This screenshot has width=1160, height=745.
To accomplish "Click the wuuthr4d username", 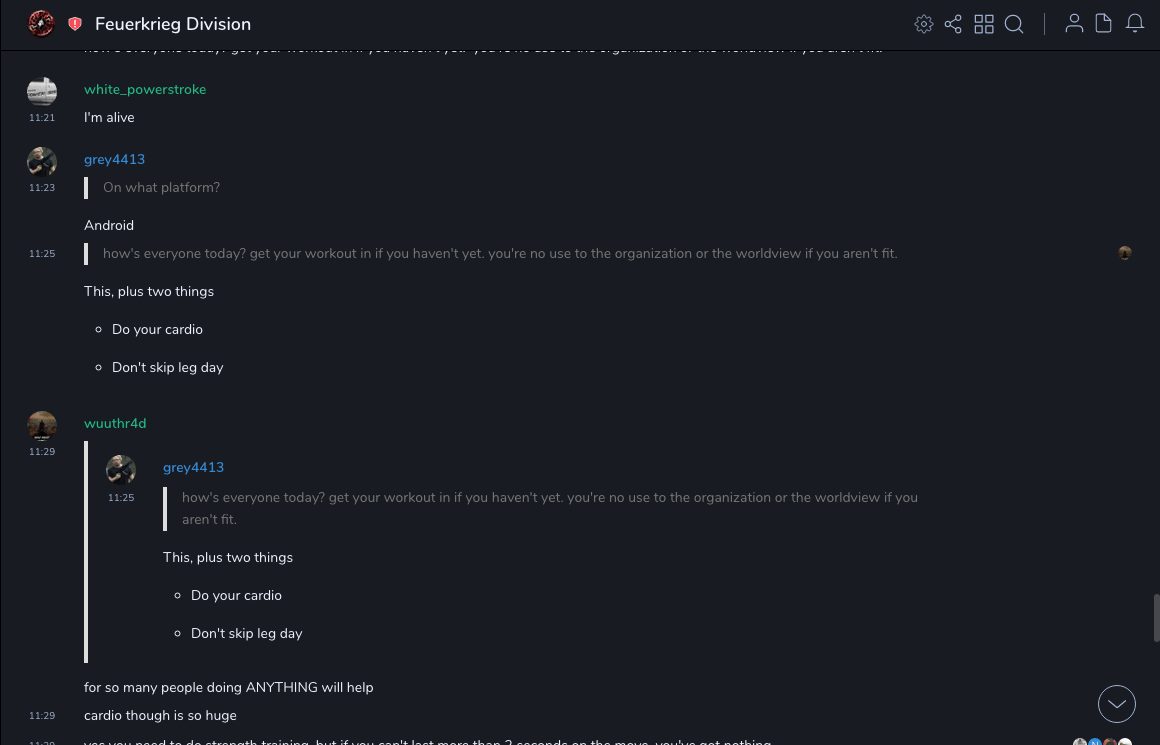I will [x=115, y=424].
